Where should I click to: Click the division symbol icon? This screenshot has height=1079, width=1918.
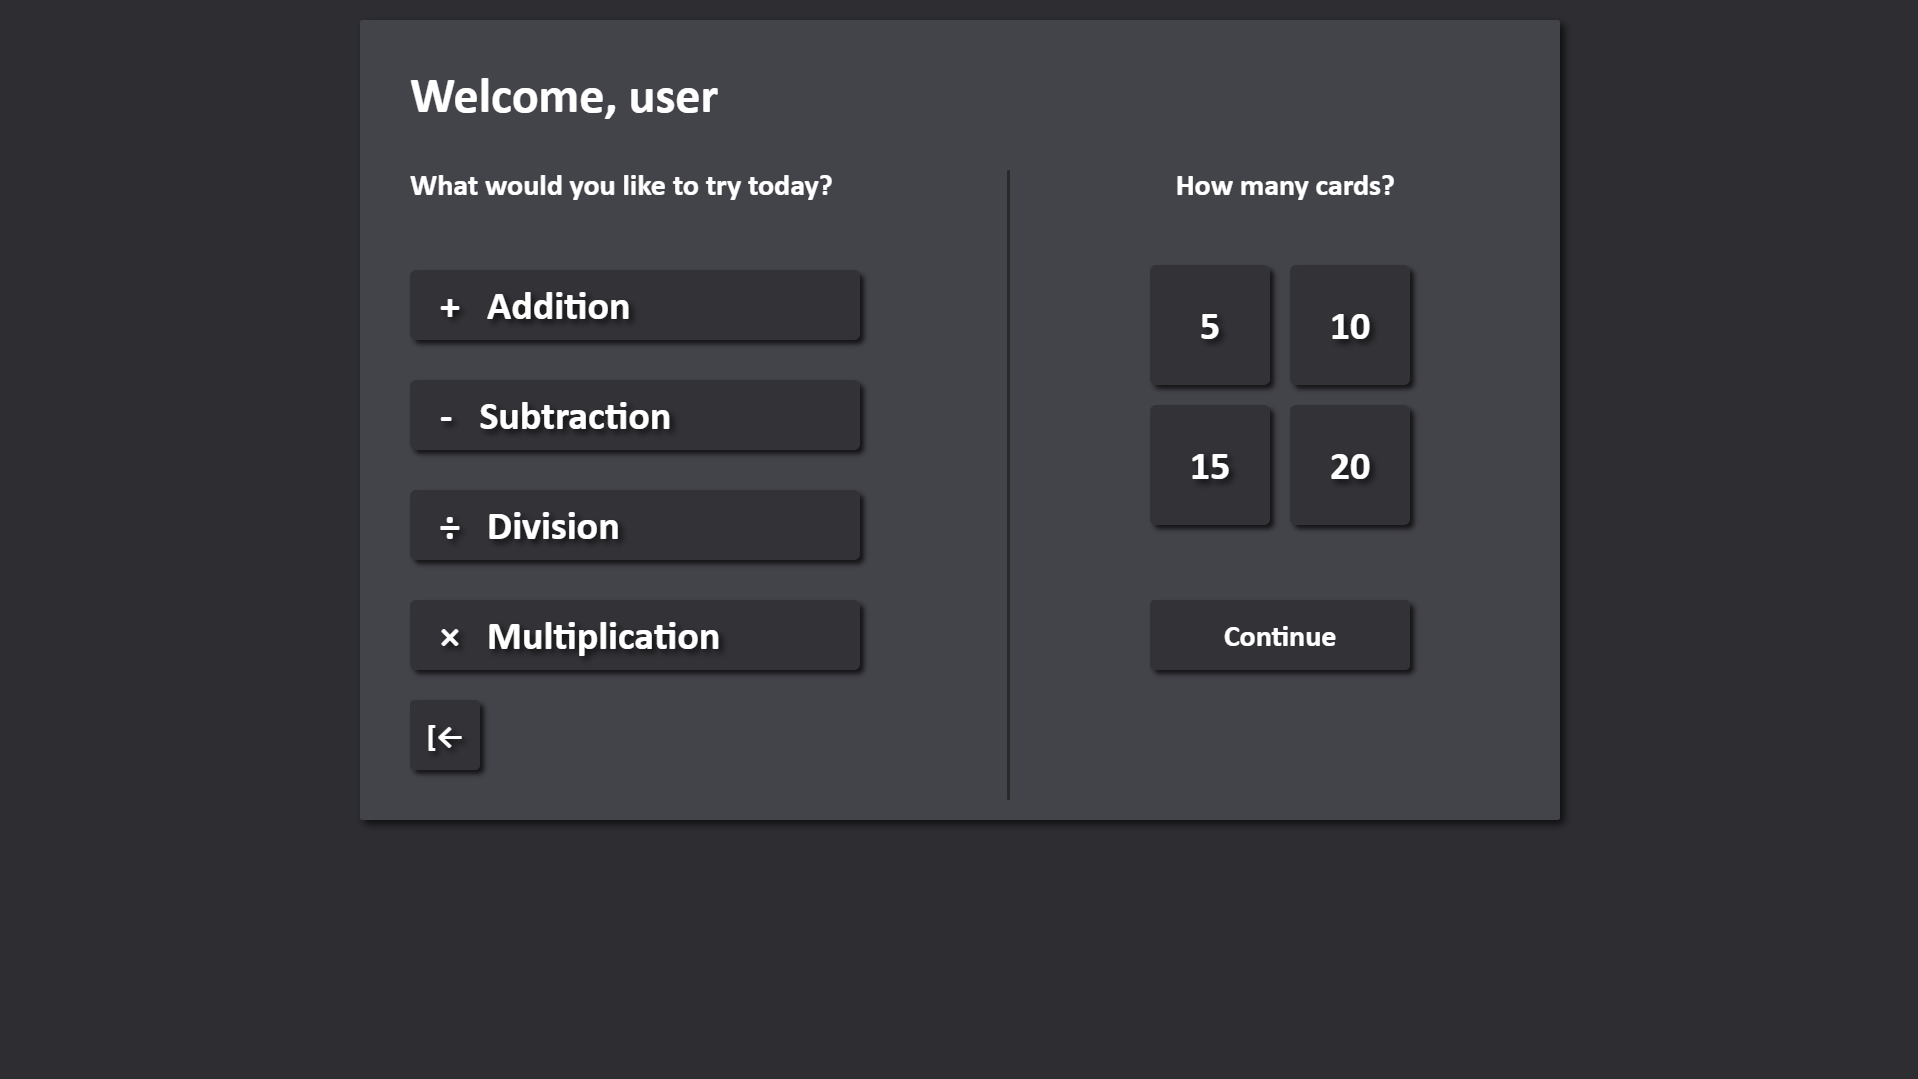[x=450, y=527]
